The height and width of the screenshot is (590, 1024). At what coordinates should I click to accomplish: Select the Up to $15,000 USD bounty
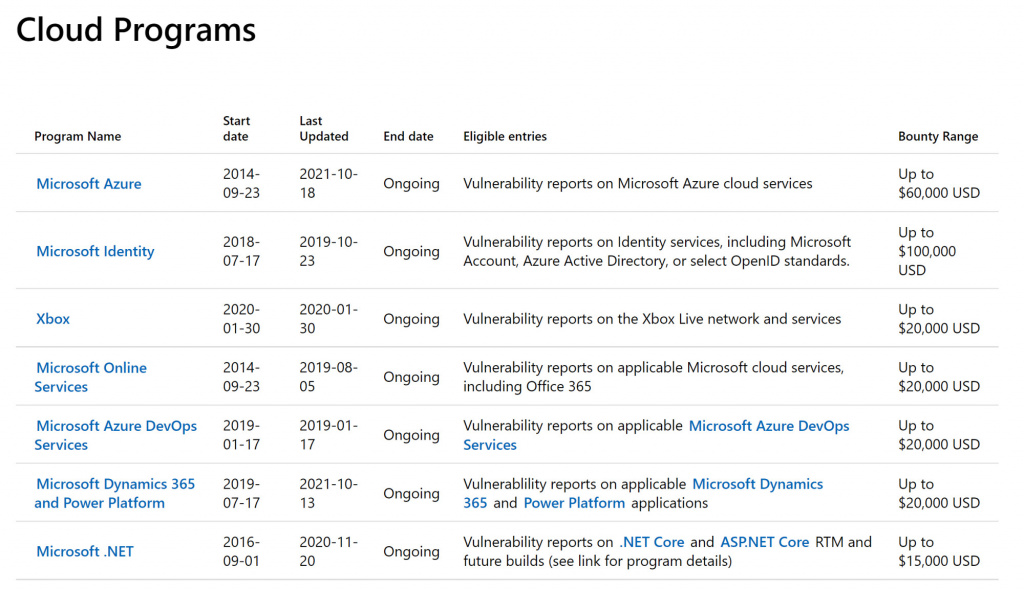tap(939, 551)
